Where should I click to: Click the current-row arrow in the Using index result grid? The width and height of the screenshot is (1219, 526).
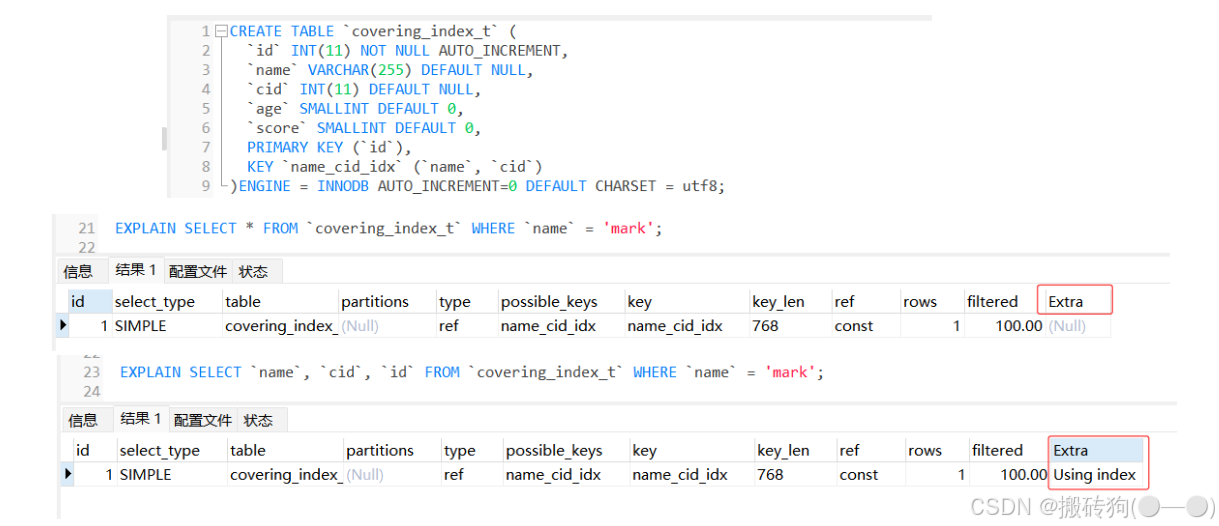[68, 474]
